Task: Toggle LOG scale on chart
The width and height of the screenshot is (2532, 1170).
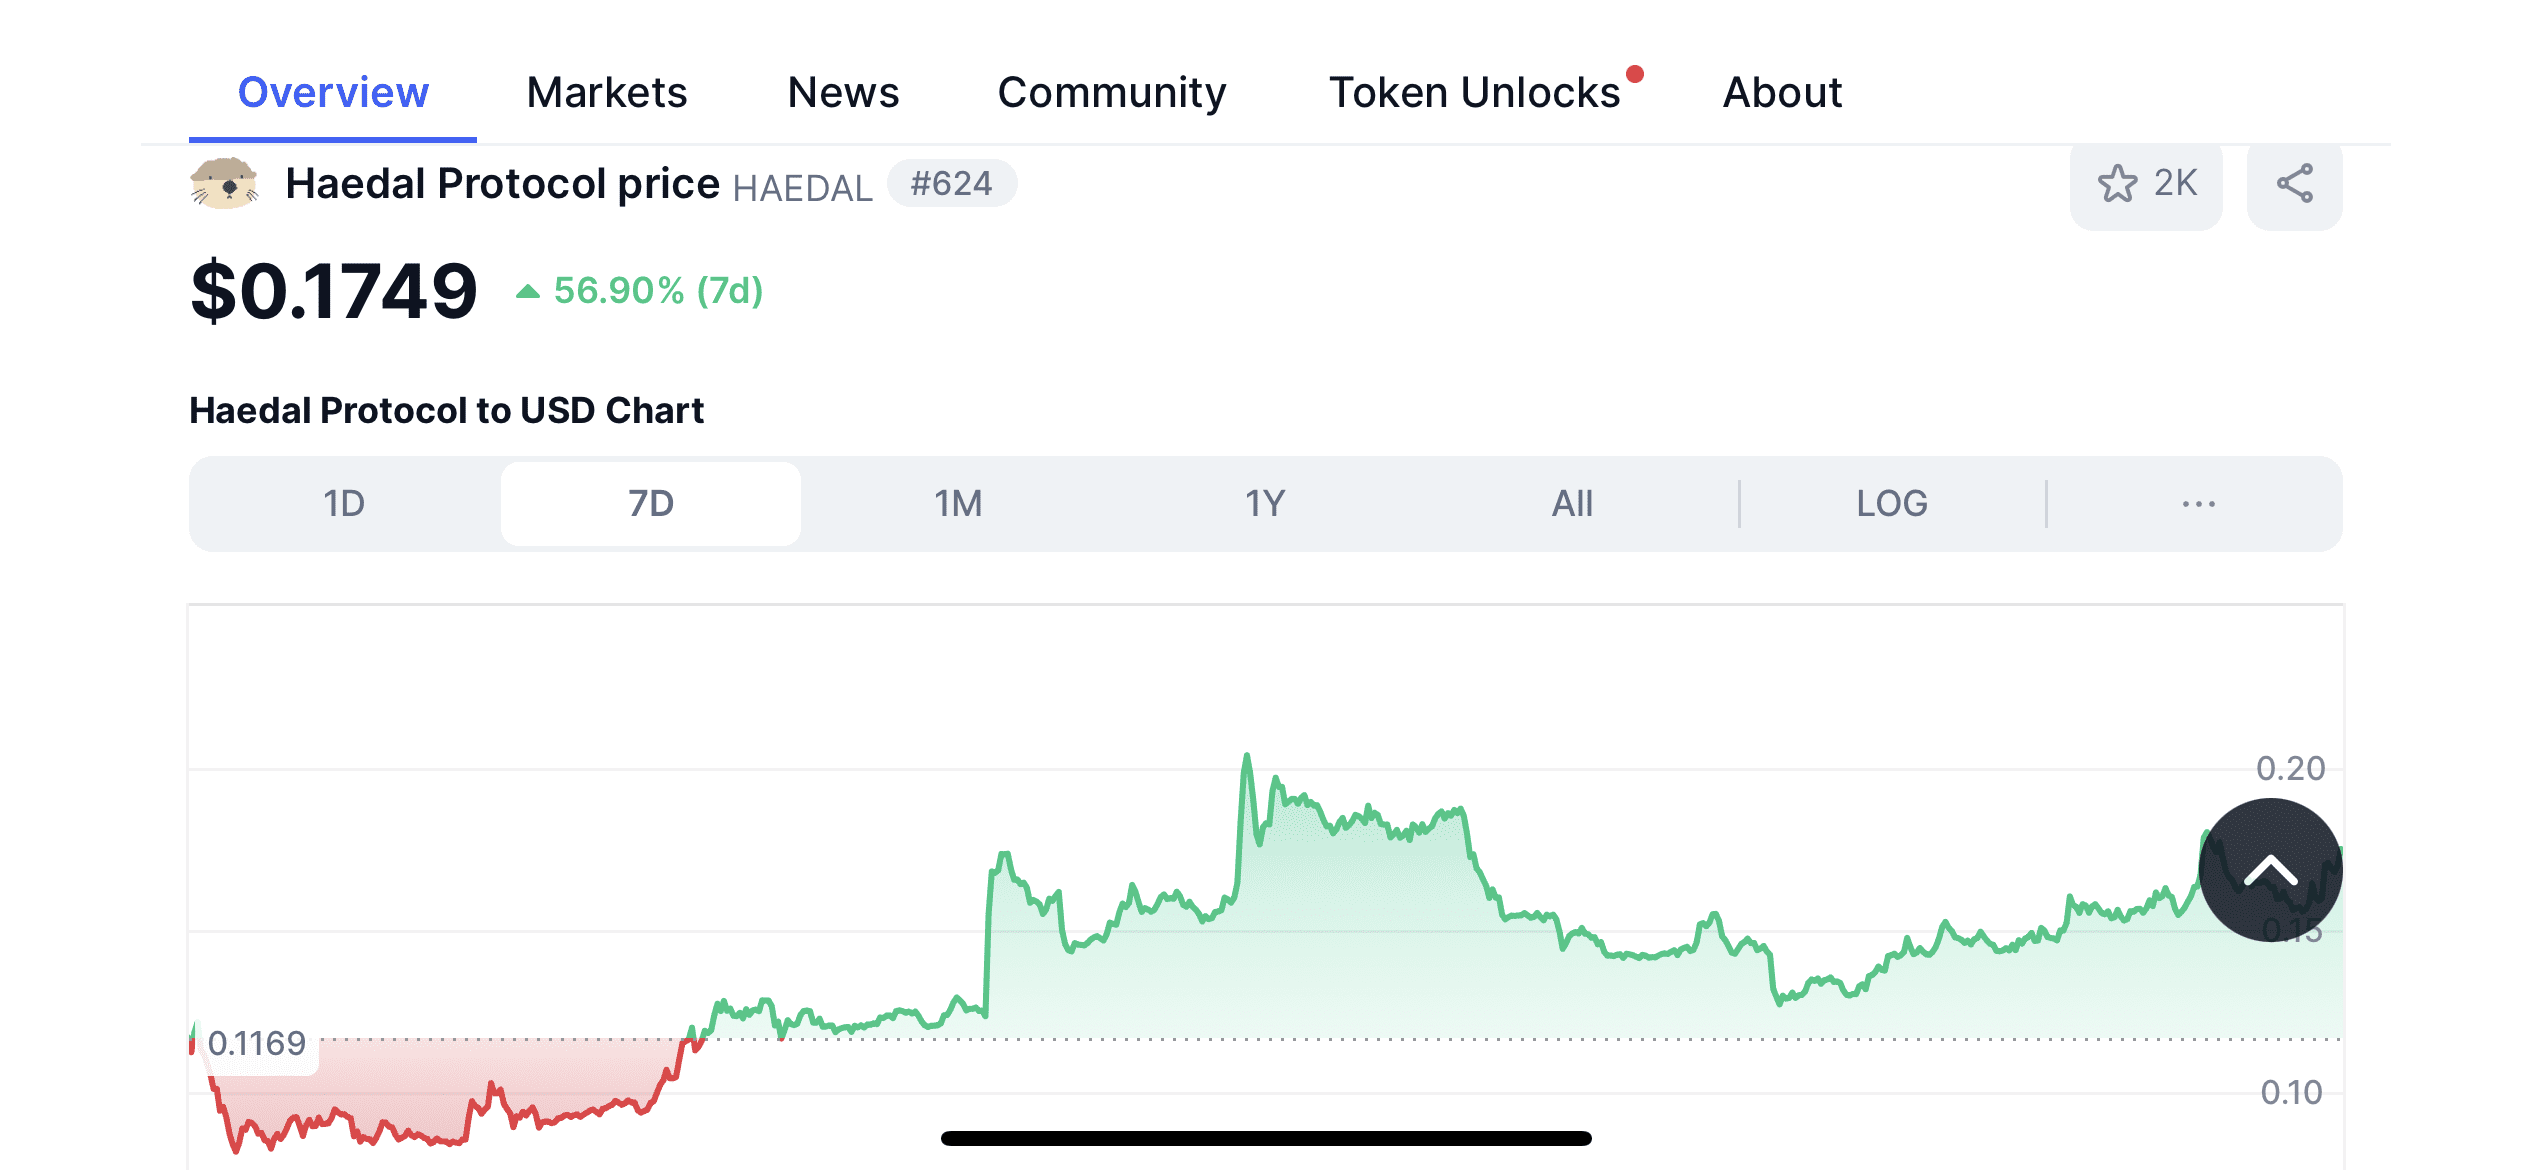Action: [x=1892, y=504]
